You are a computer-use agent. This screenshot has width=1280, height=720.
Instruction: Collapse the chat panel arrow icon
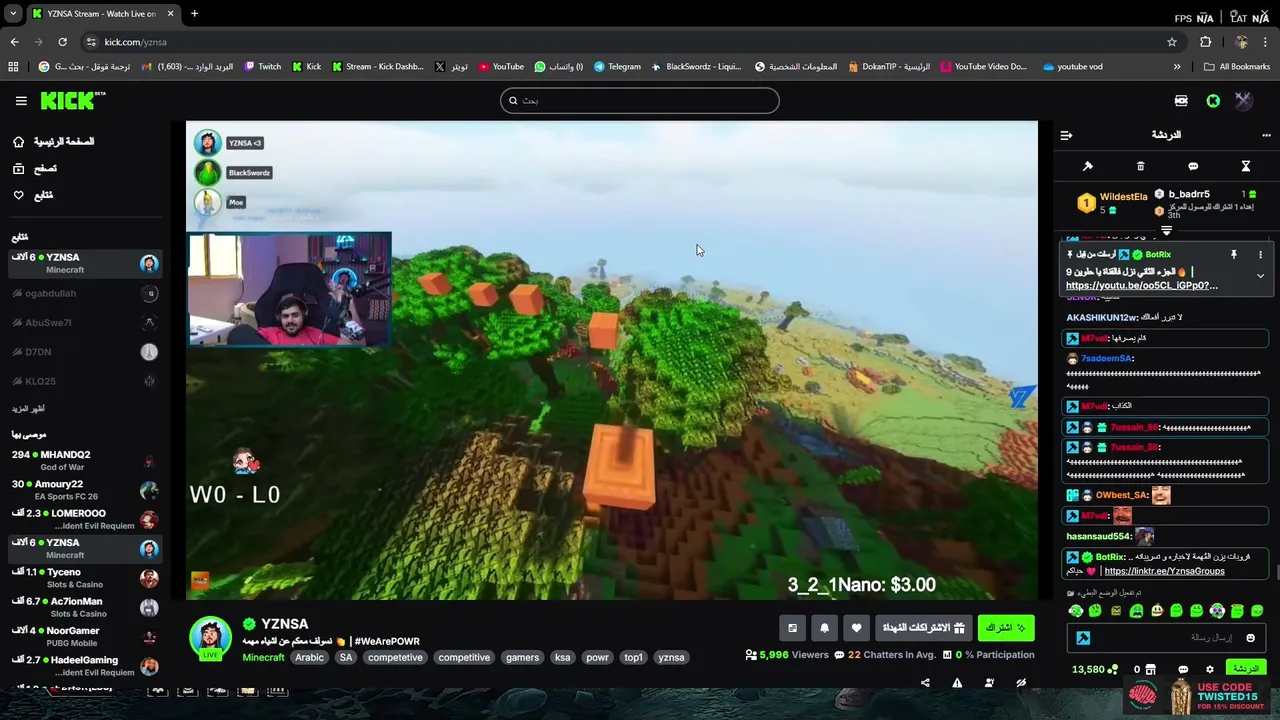click(1066, 135)
